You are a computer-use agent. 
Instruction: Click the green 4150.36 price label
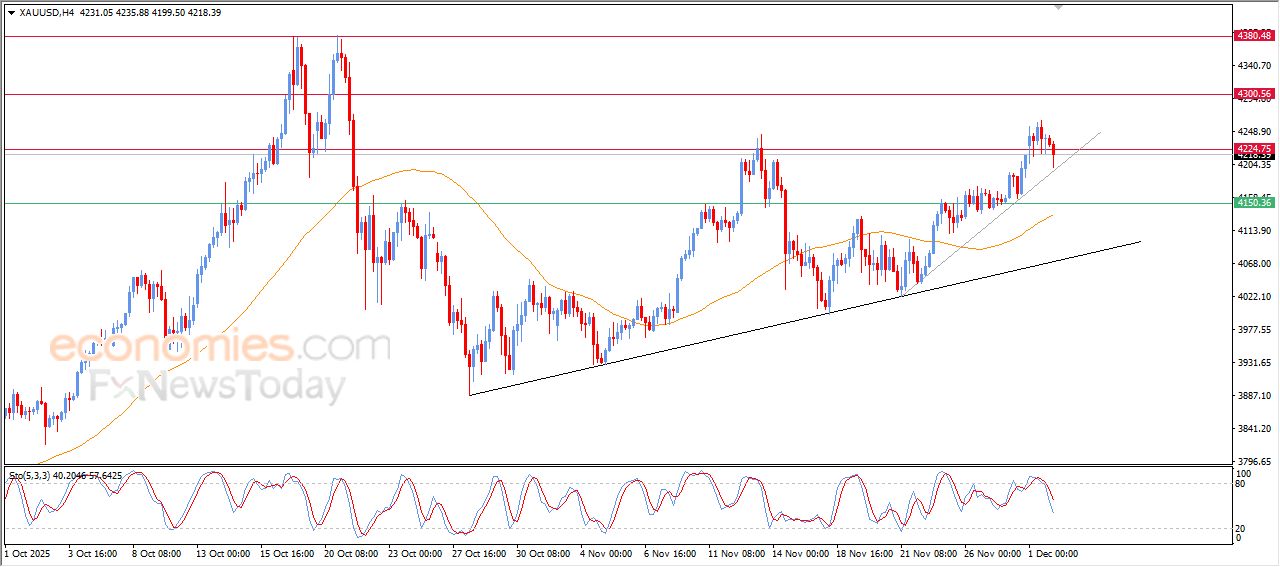(1253, 203)
